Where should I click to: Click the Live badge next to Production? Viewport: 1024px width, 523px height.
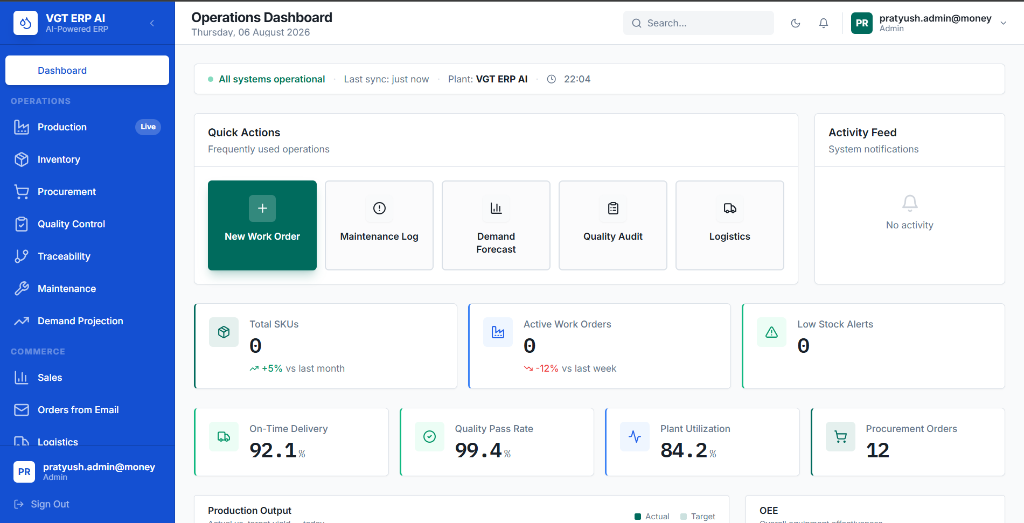(148, 127)
